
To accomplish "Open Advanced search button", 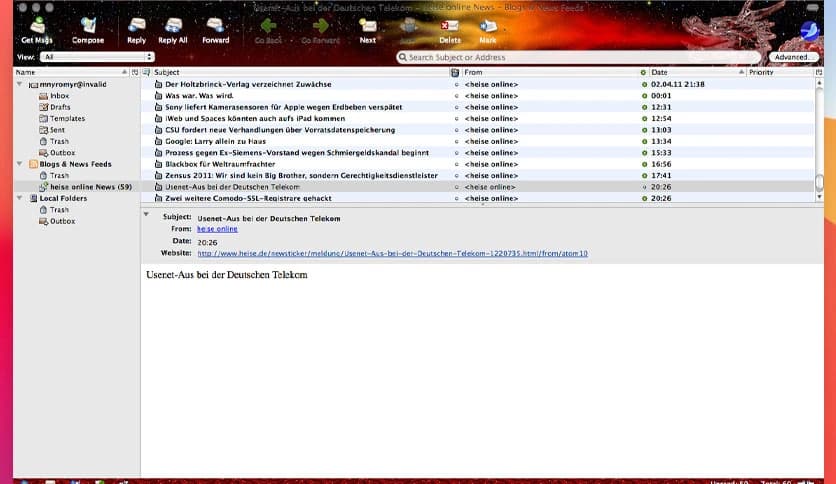I will [794, 57].
